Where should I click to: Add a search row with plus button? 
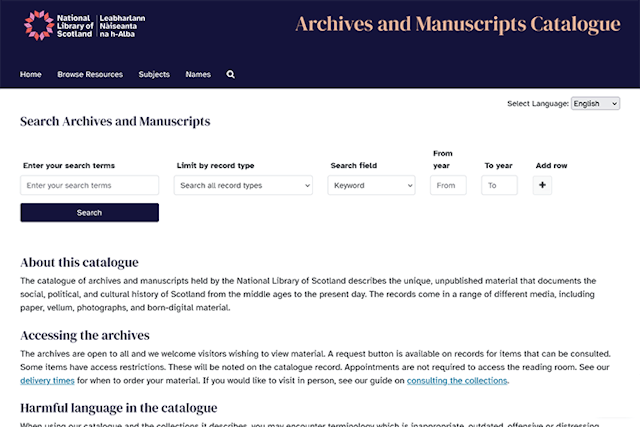542,185
